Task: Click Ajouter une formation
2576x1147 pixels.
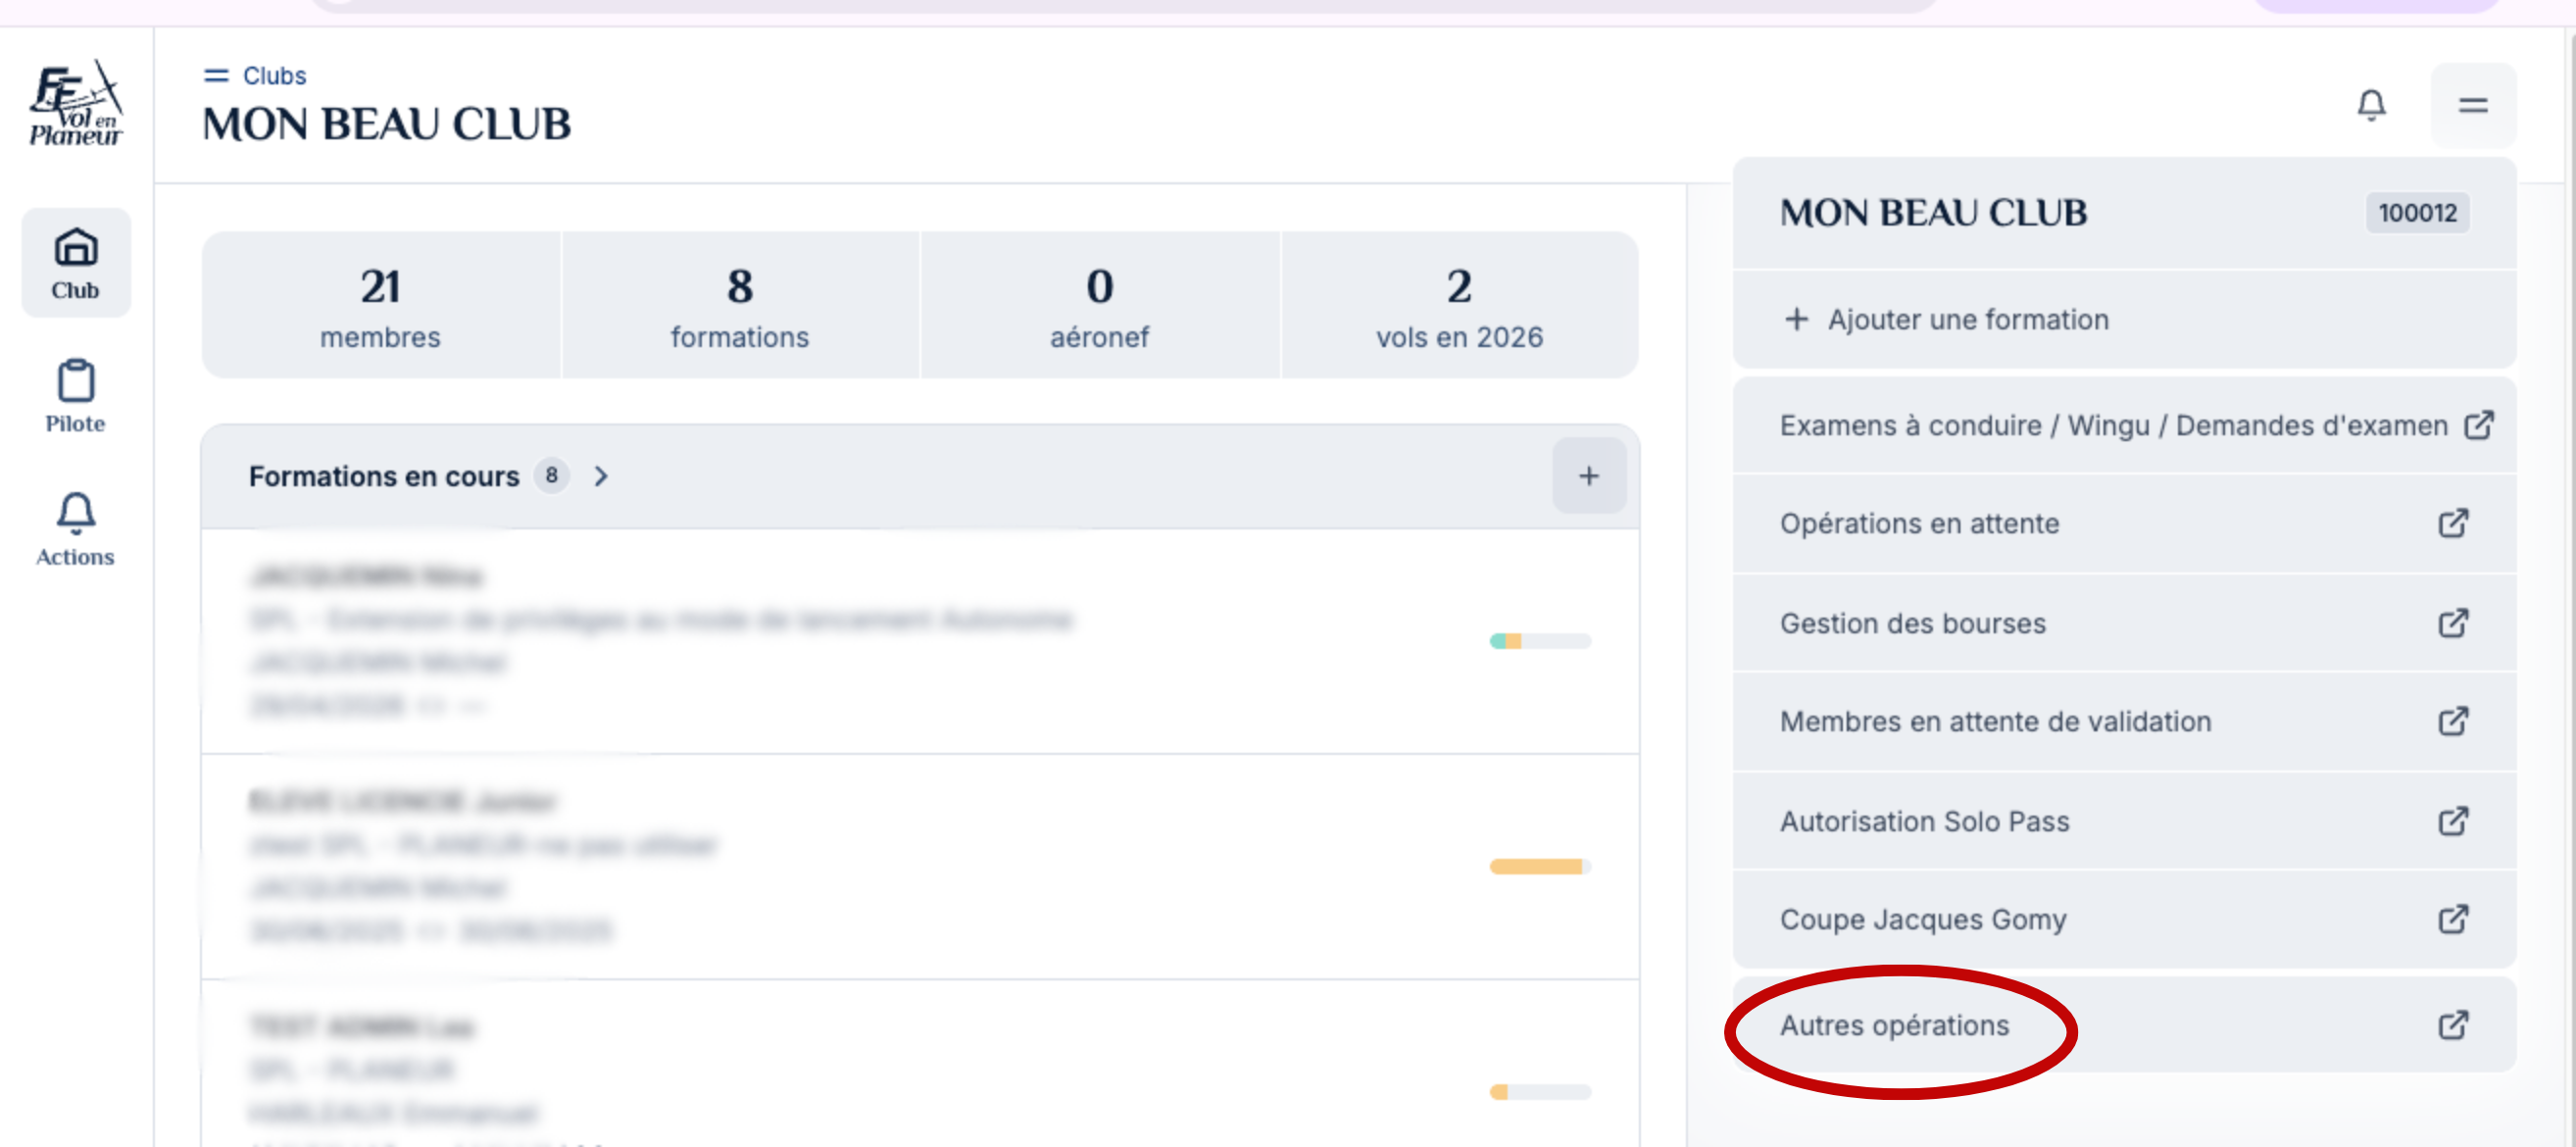Action: [x=2124, y=320]
